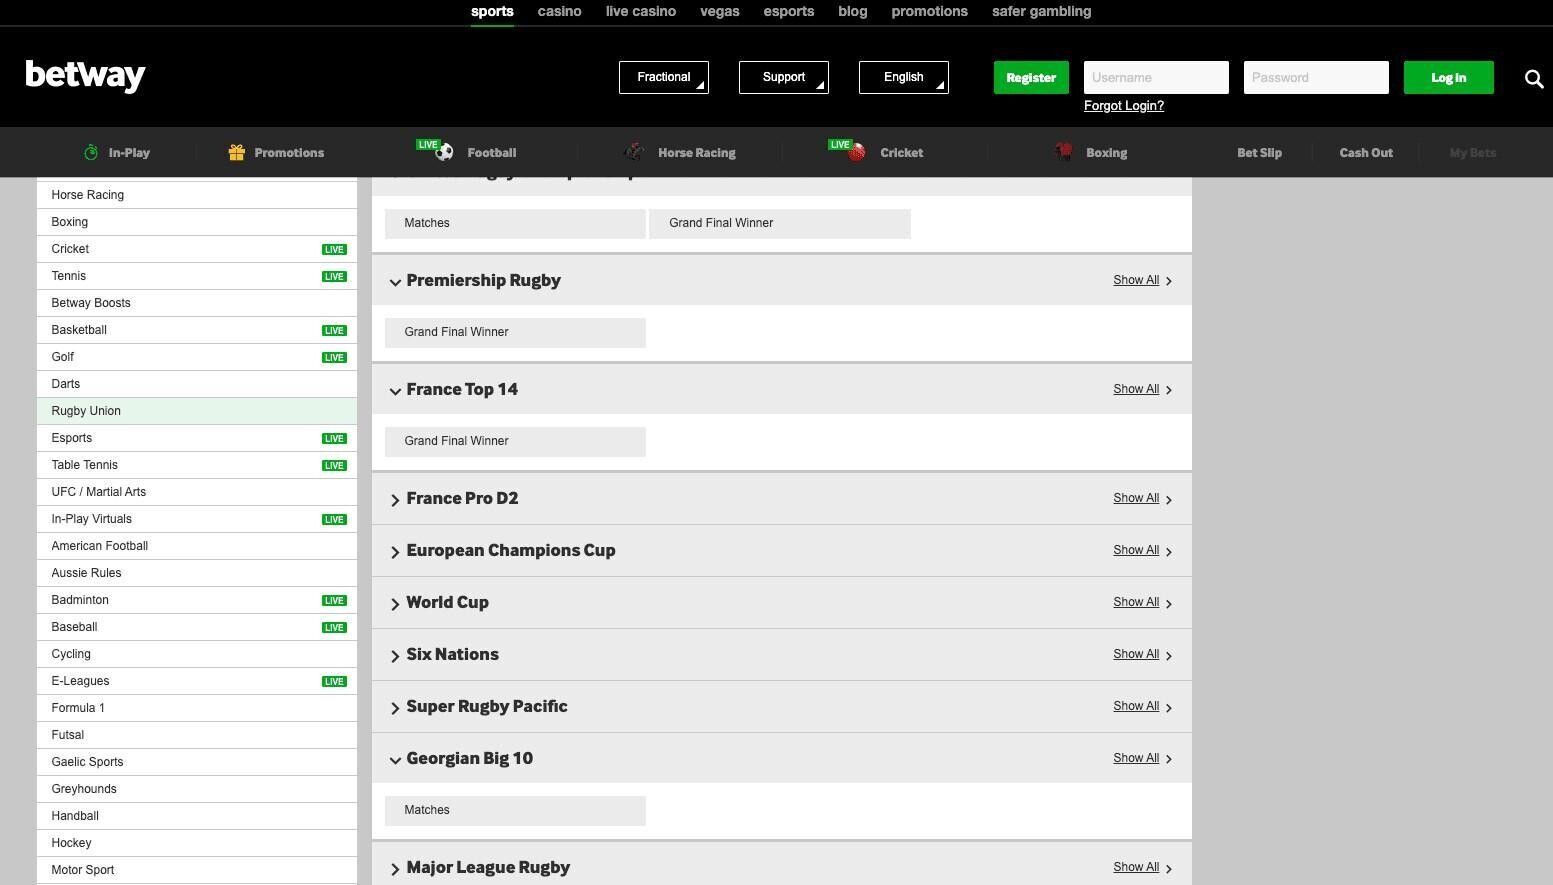Open Grand Final Winner under France Top 14
The image size is (1553, 885).
[x=515, y=441]
